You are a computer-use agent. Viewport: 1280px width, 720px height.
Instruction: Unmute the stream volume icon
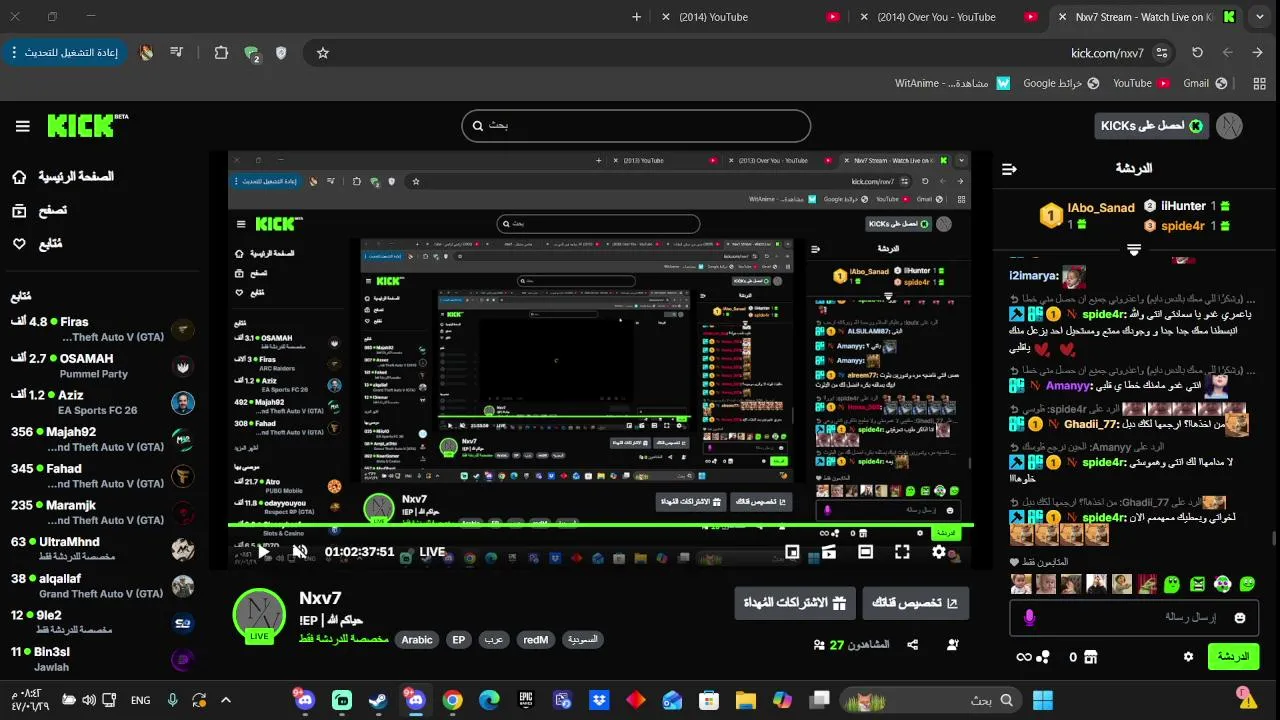[300, 552]
